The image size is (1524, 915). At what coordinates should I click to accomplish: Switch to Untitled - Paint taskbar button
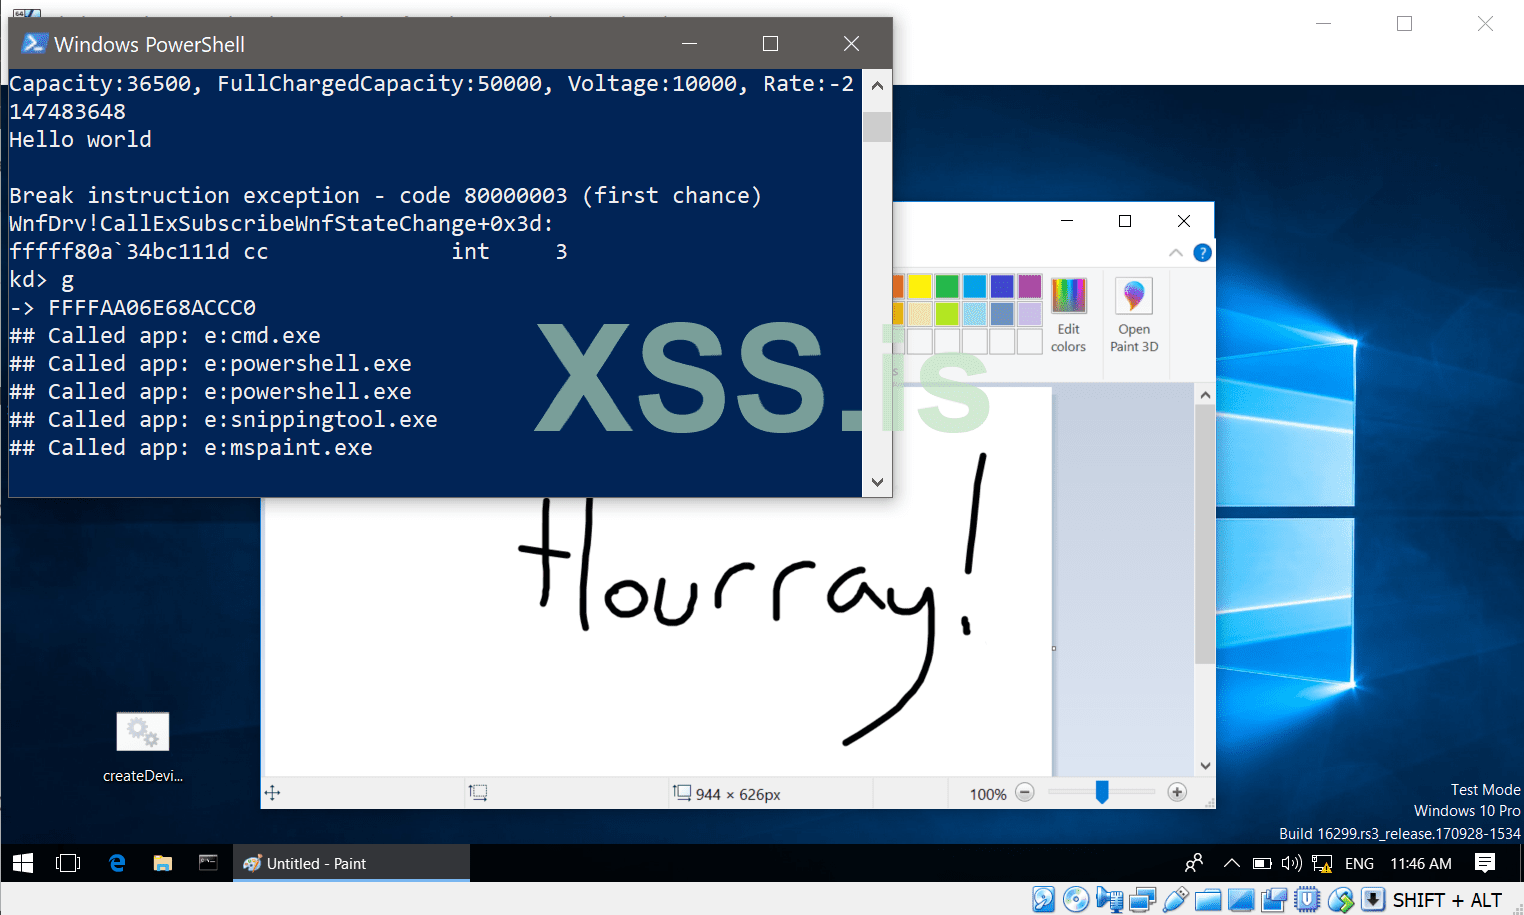351,863
